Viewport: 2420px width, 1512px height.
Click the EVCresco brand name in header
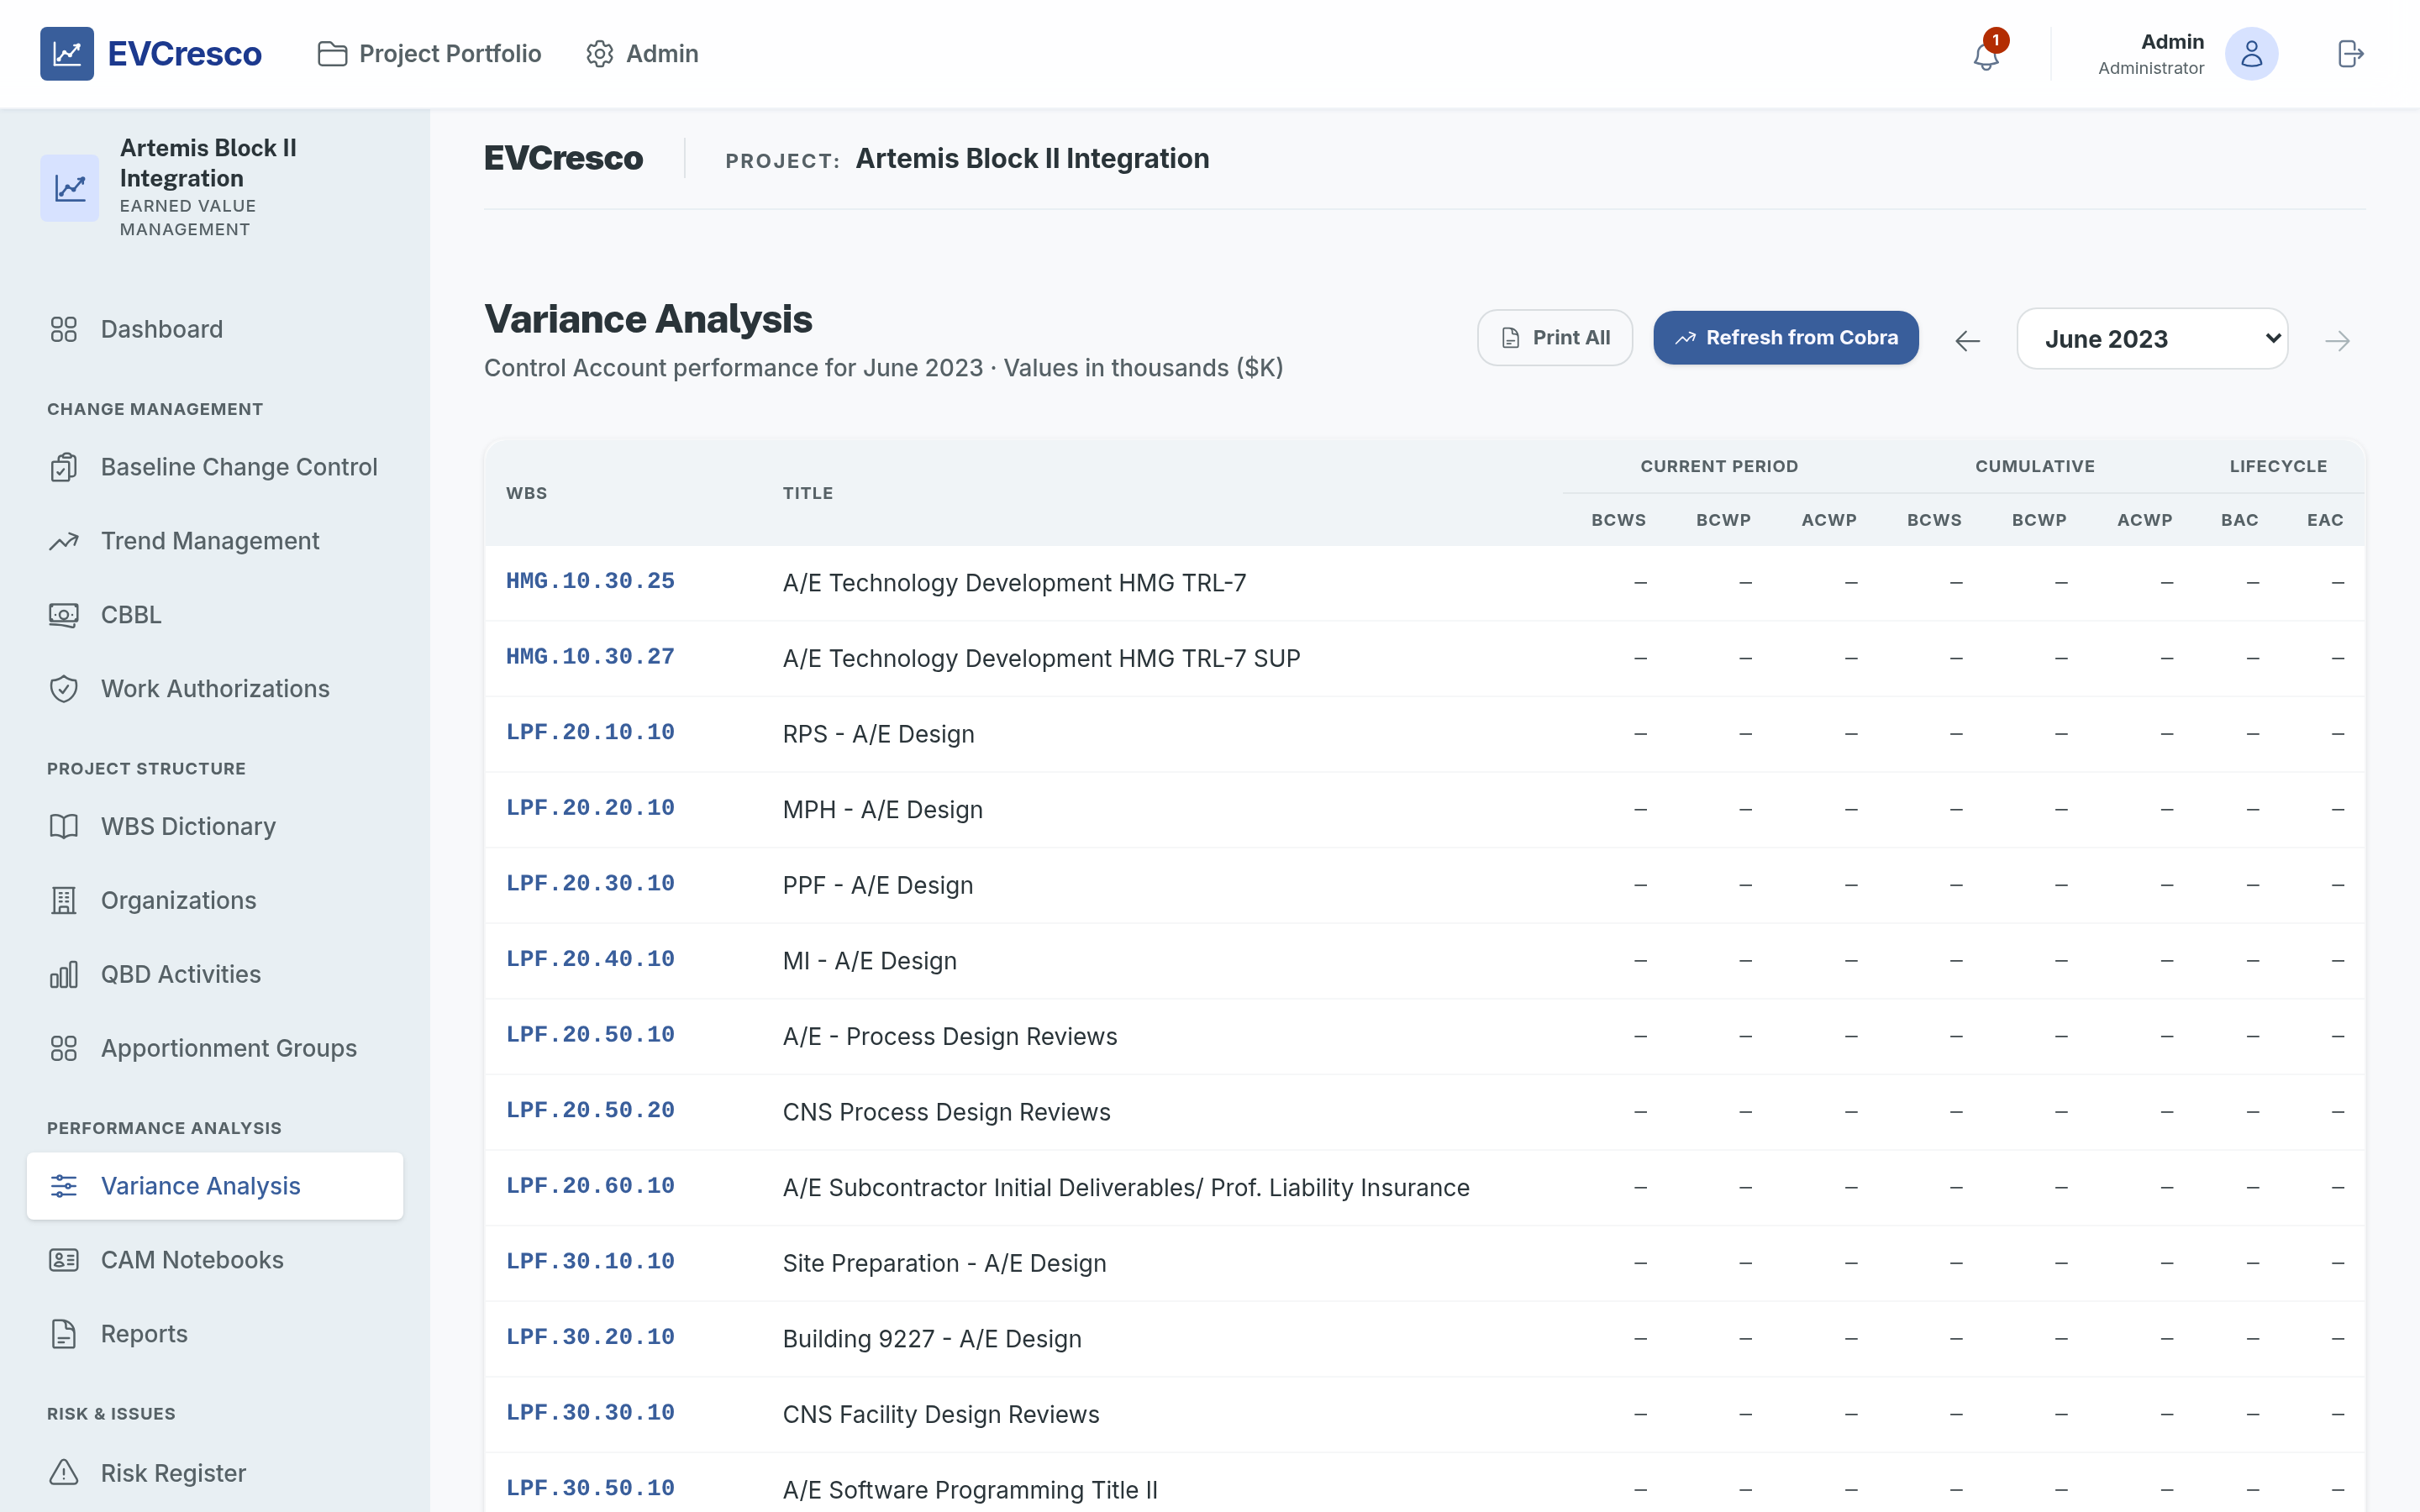(x=184, y=54)
